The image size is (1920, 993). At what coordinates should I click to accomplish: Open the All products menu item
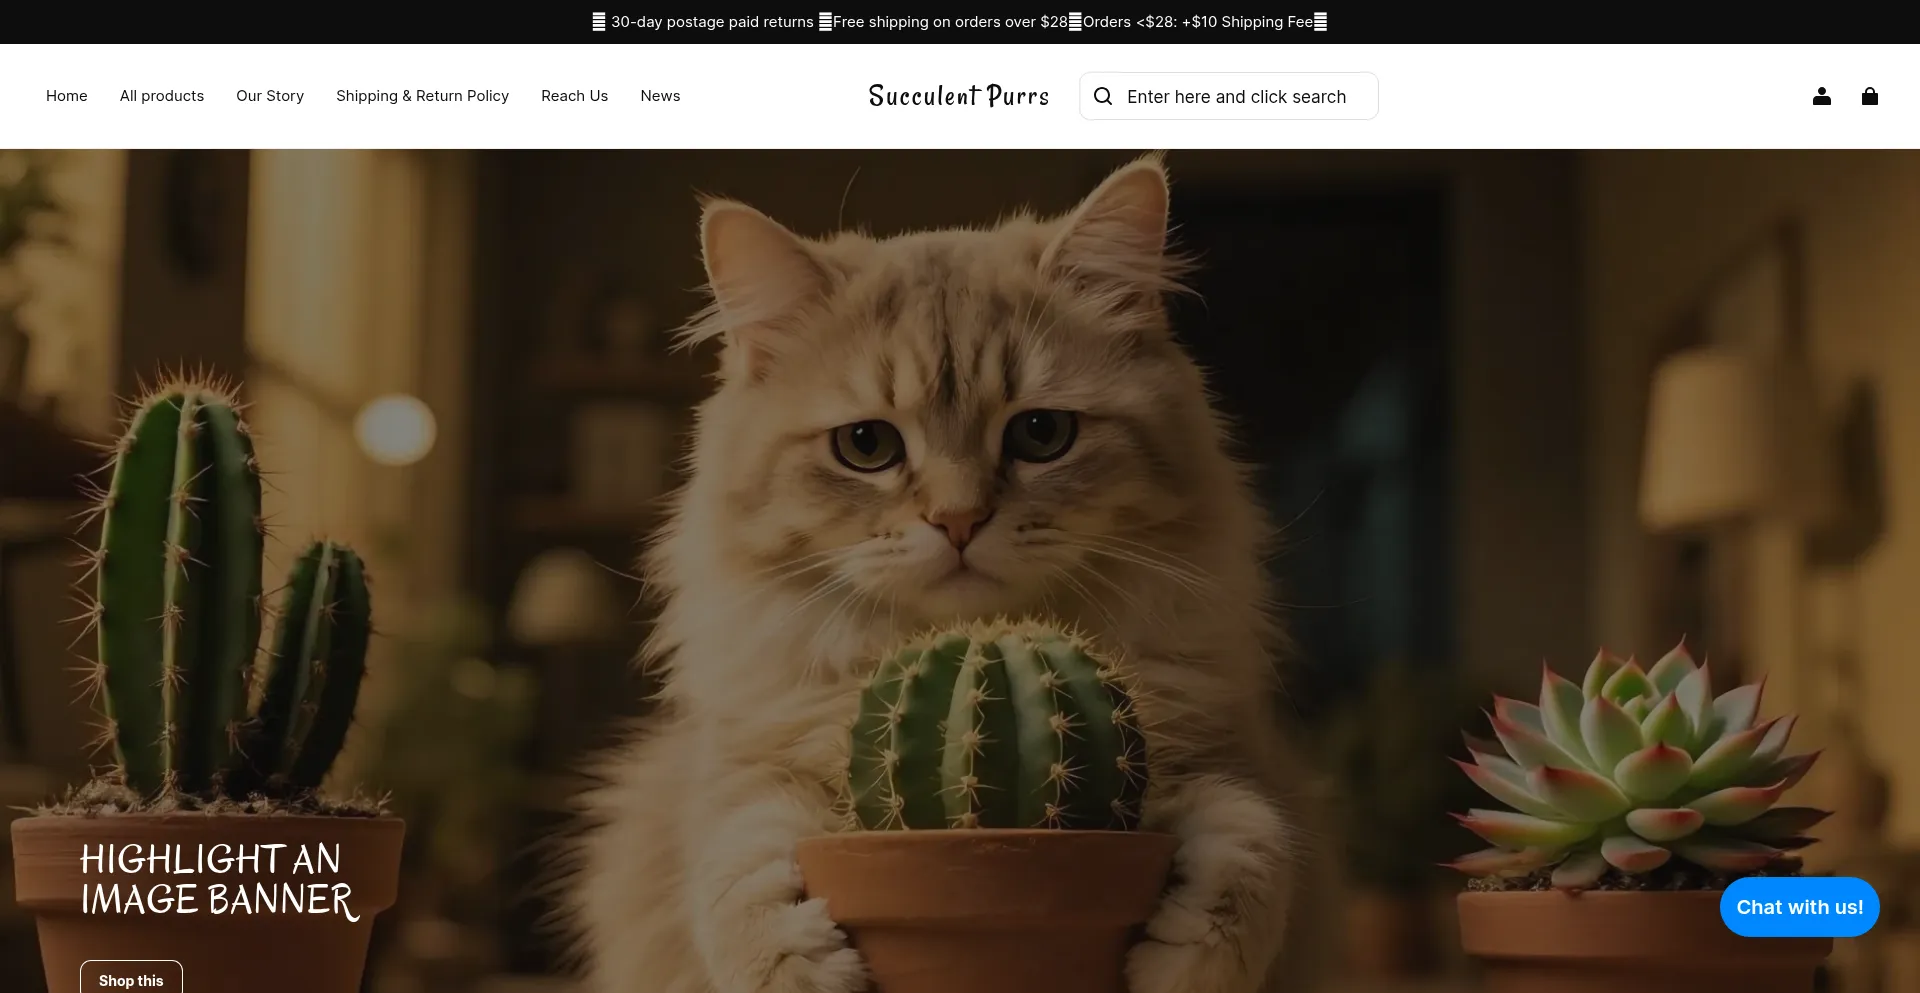click(x=162, y=96)
